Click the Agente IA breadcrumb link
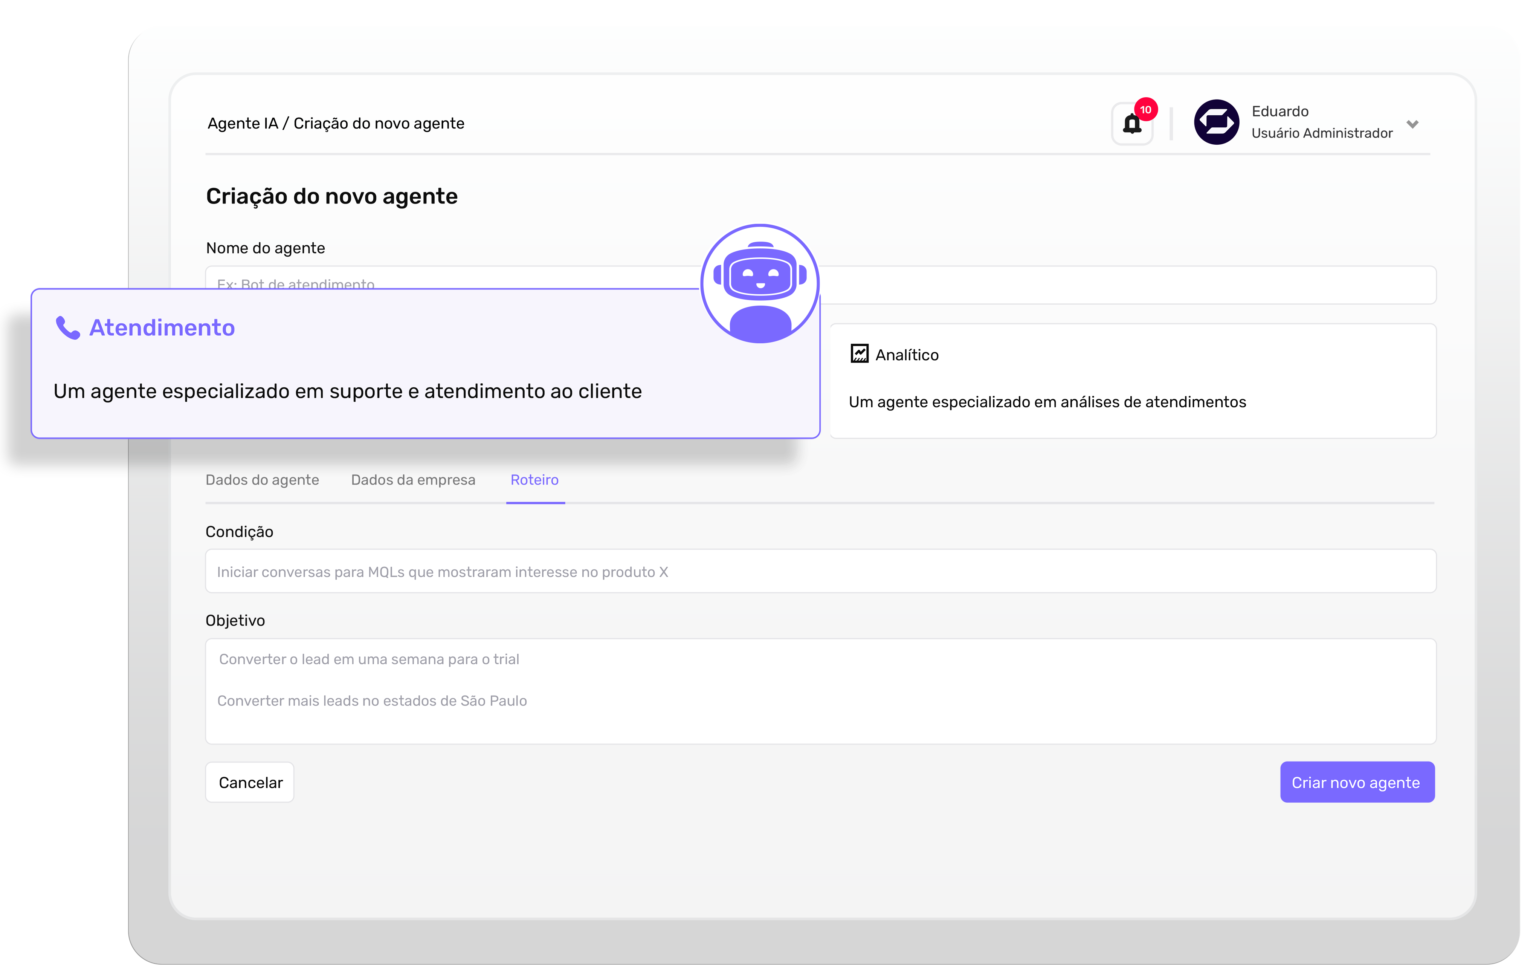This screenshot has height=976, width=1536. coord(240,123)
